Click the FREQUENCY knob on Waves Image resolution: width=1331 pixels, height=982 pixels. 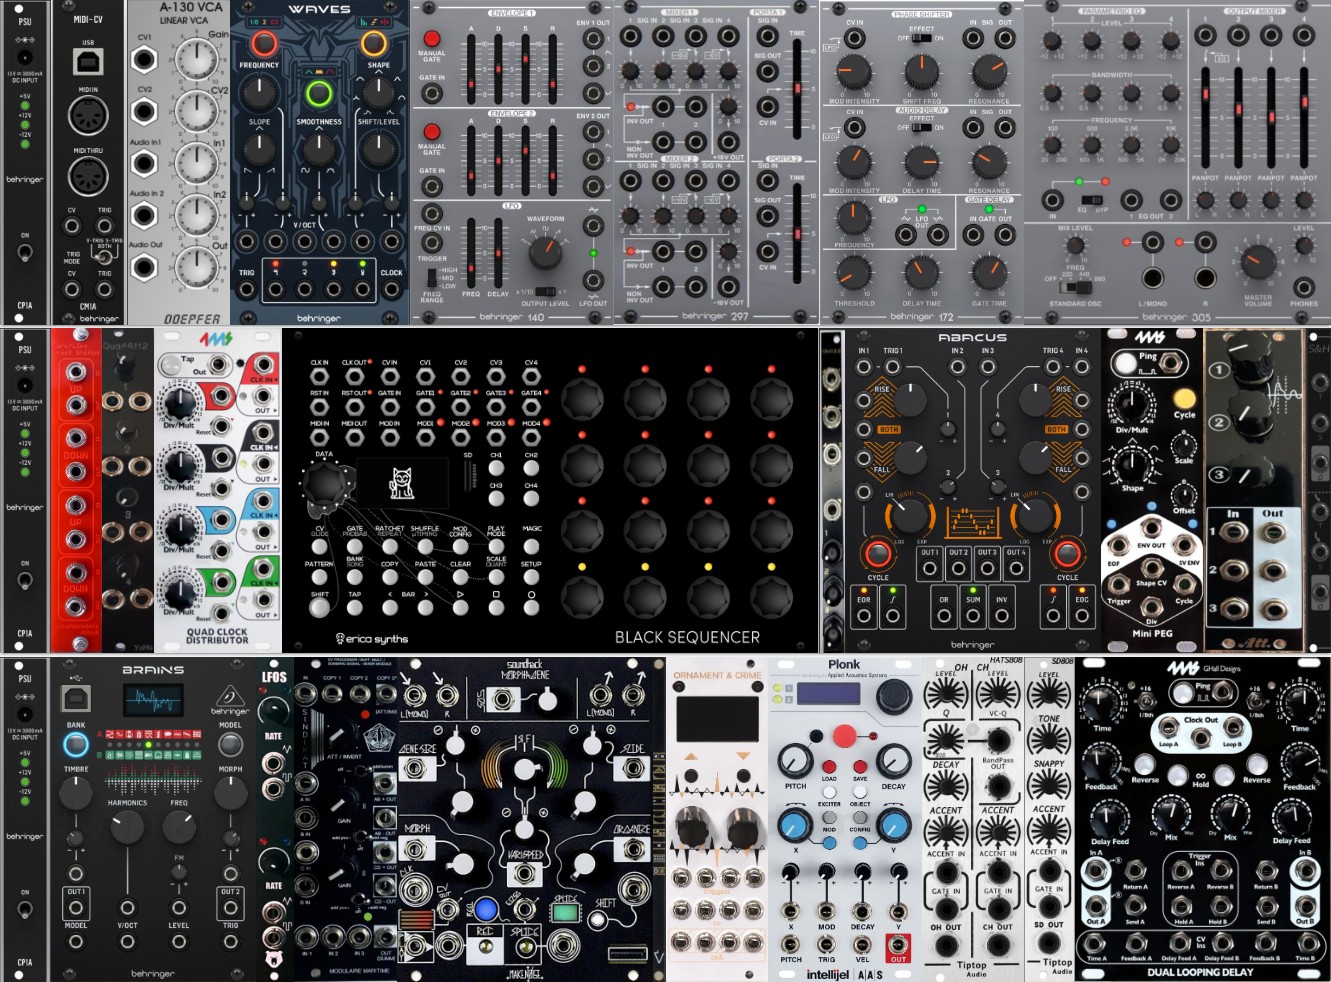259,93
